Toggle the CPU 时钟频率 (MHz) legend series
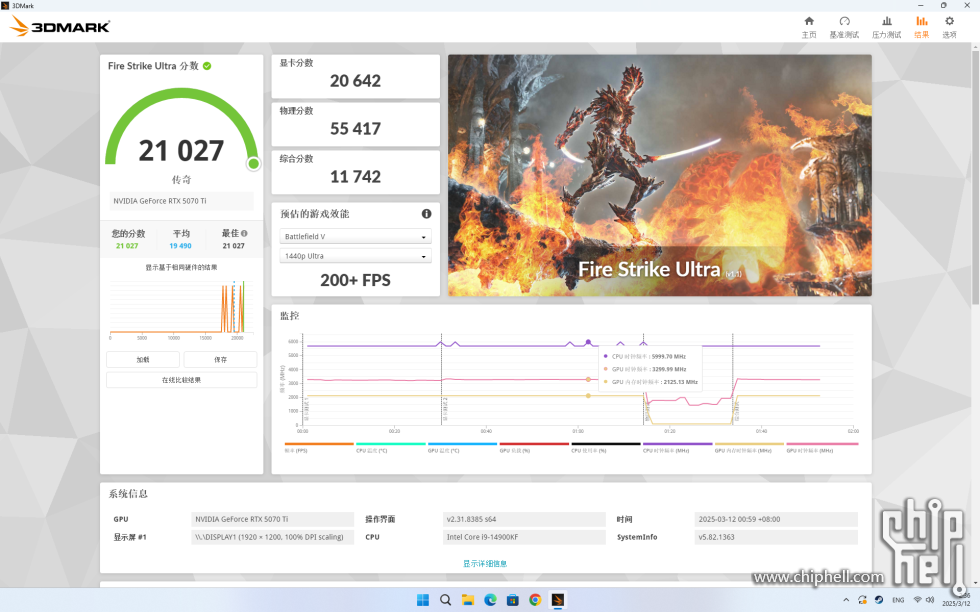Viewport: 980px width, 612px height. 678,448
